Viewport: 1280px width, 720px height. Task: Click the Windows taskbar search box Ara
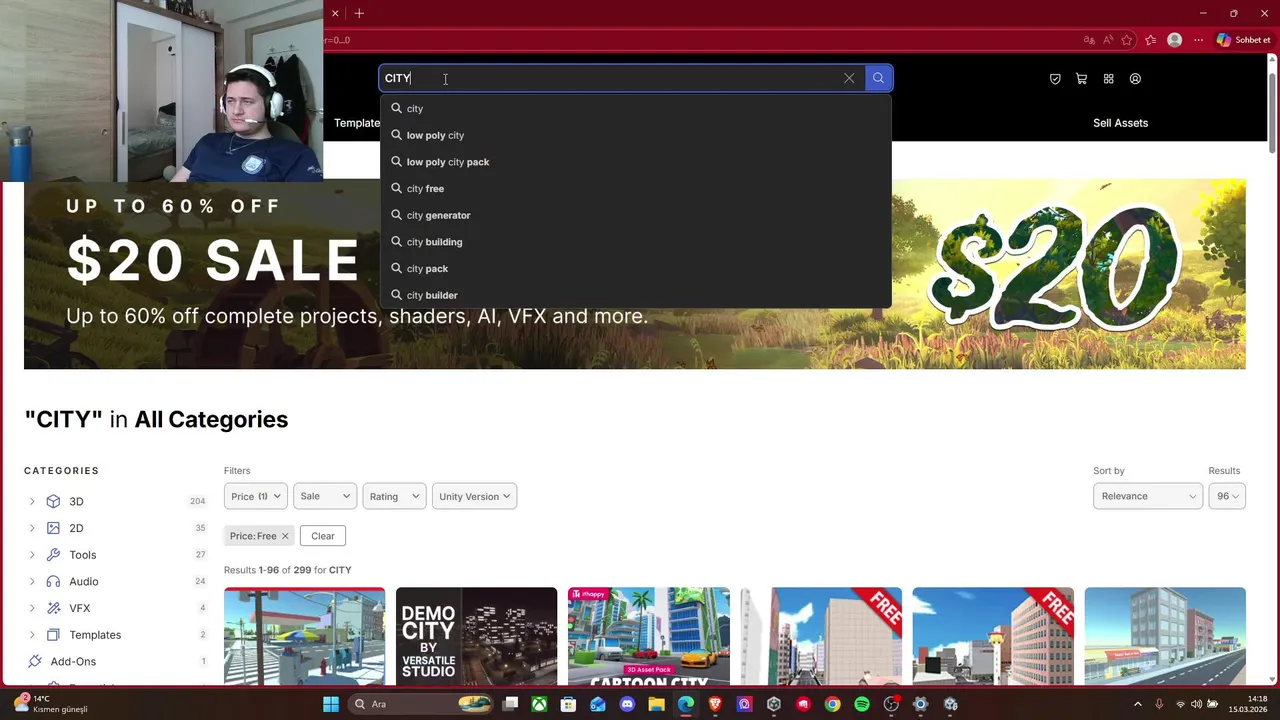click(x=420, y=704)
